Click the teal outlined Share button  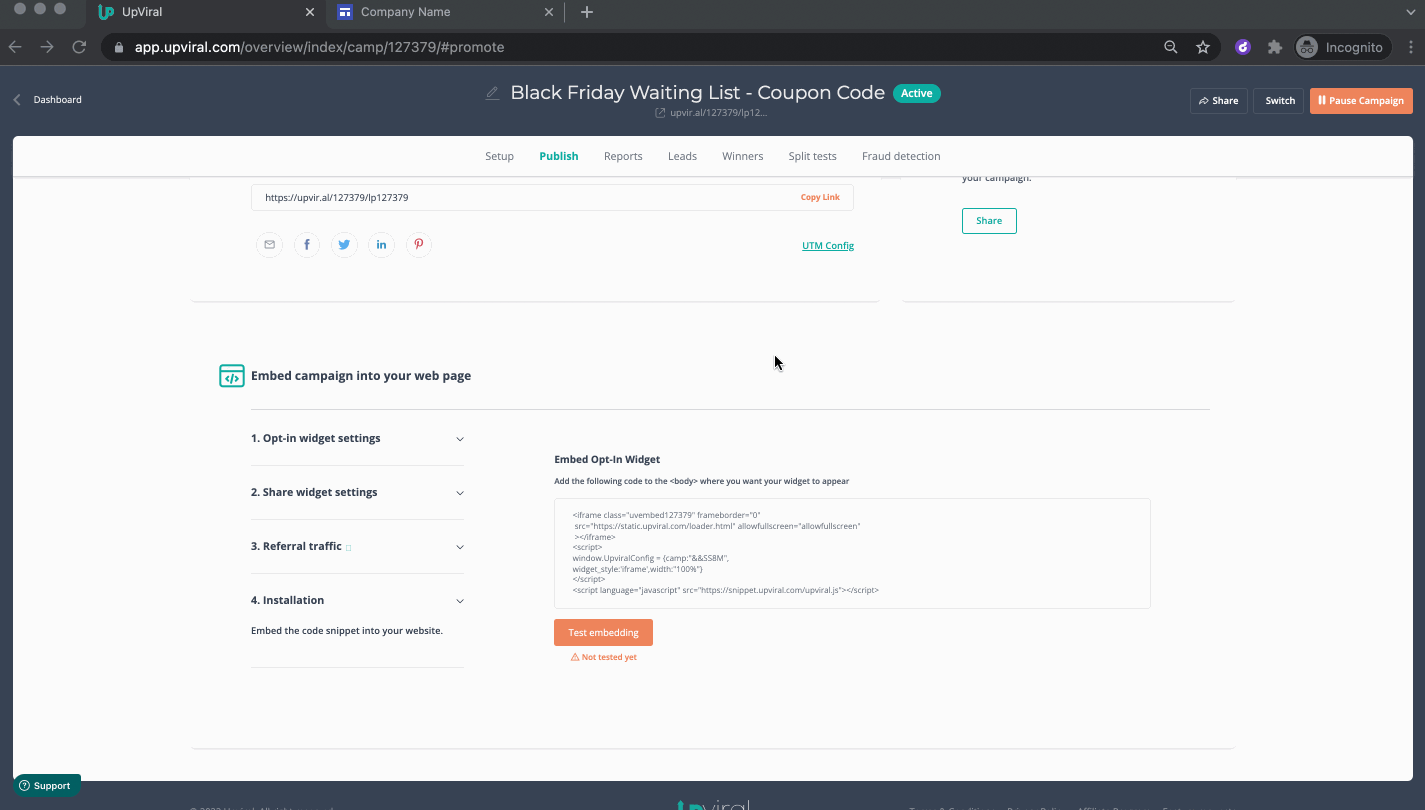click(x=989, y=221)
